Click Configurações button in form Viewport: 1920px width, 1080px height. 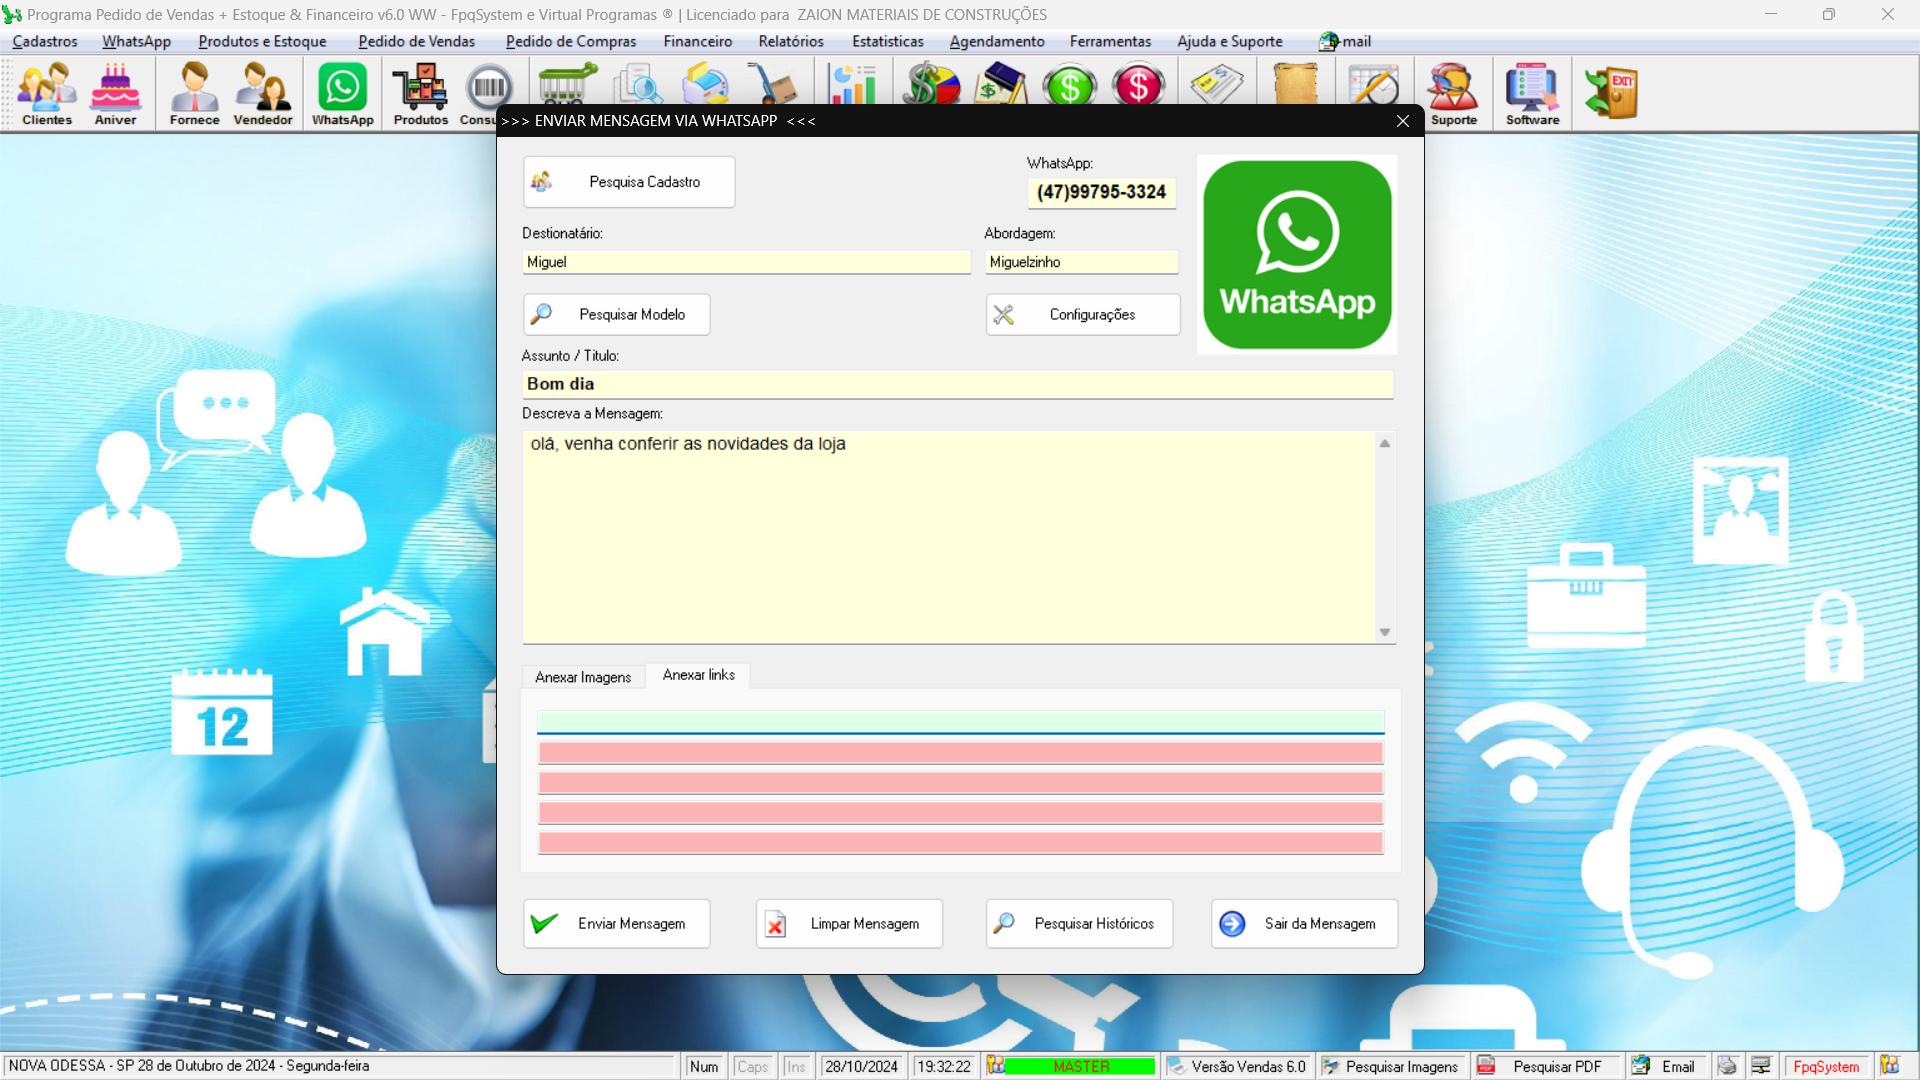pyautogui.click(x=1083, y=314)
